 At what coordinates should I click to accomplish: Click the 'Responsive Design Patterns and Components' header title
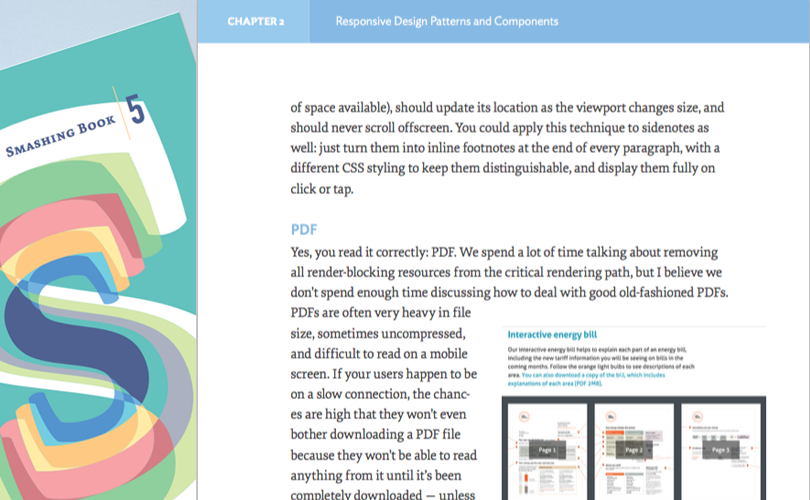(447, 21)
